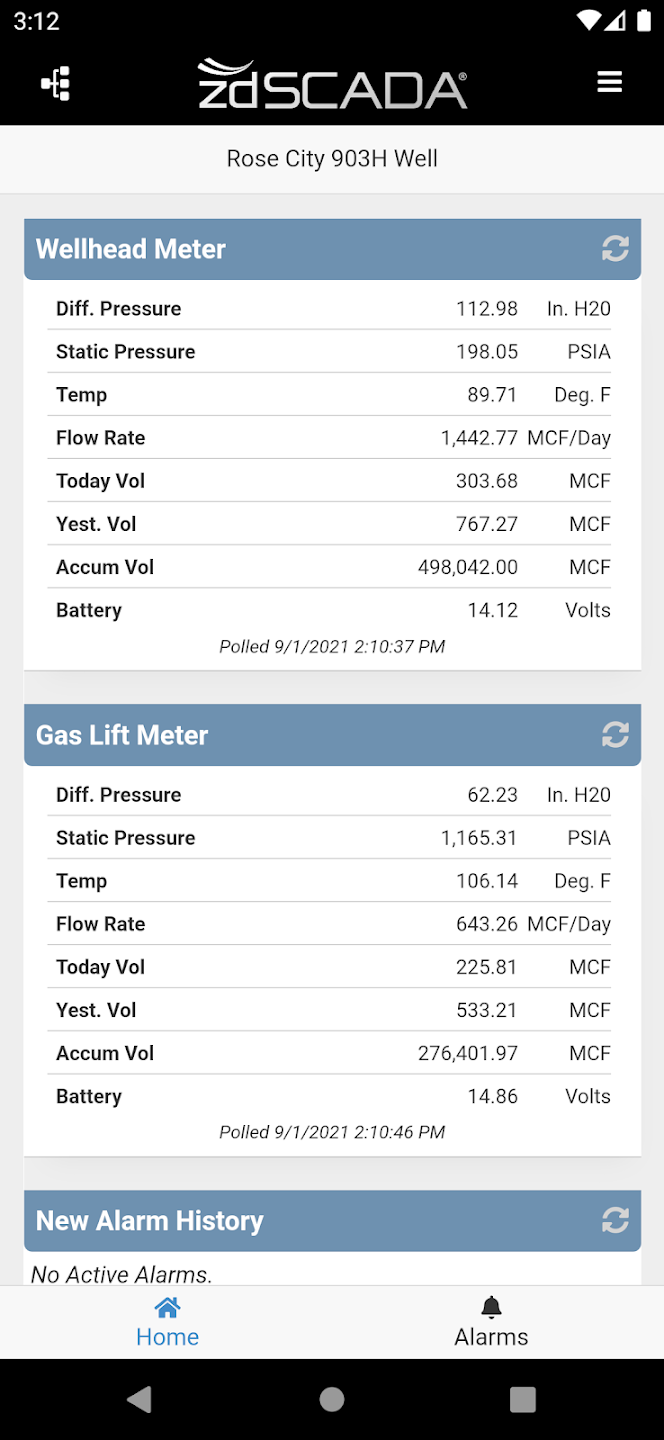Tap the Rose City 903H Well title
Image resolution: width=664 pixels, height=1440 pixels.
(332, 159)
